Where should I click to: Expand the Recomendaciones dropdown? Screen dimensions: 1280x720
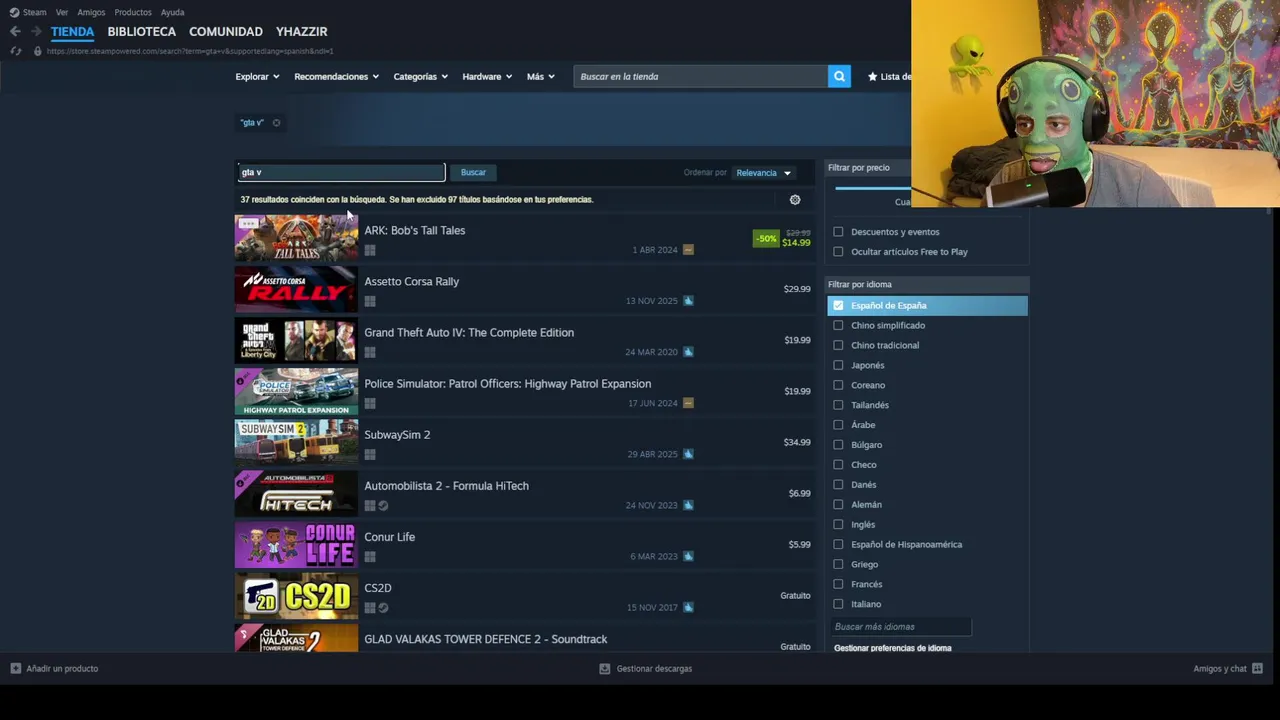coord(336,76)
